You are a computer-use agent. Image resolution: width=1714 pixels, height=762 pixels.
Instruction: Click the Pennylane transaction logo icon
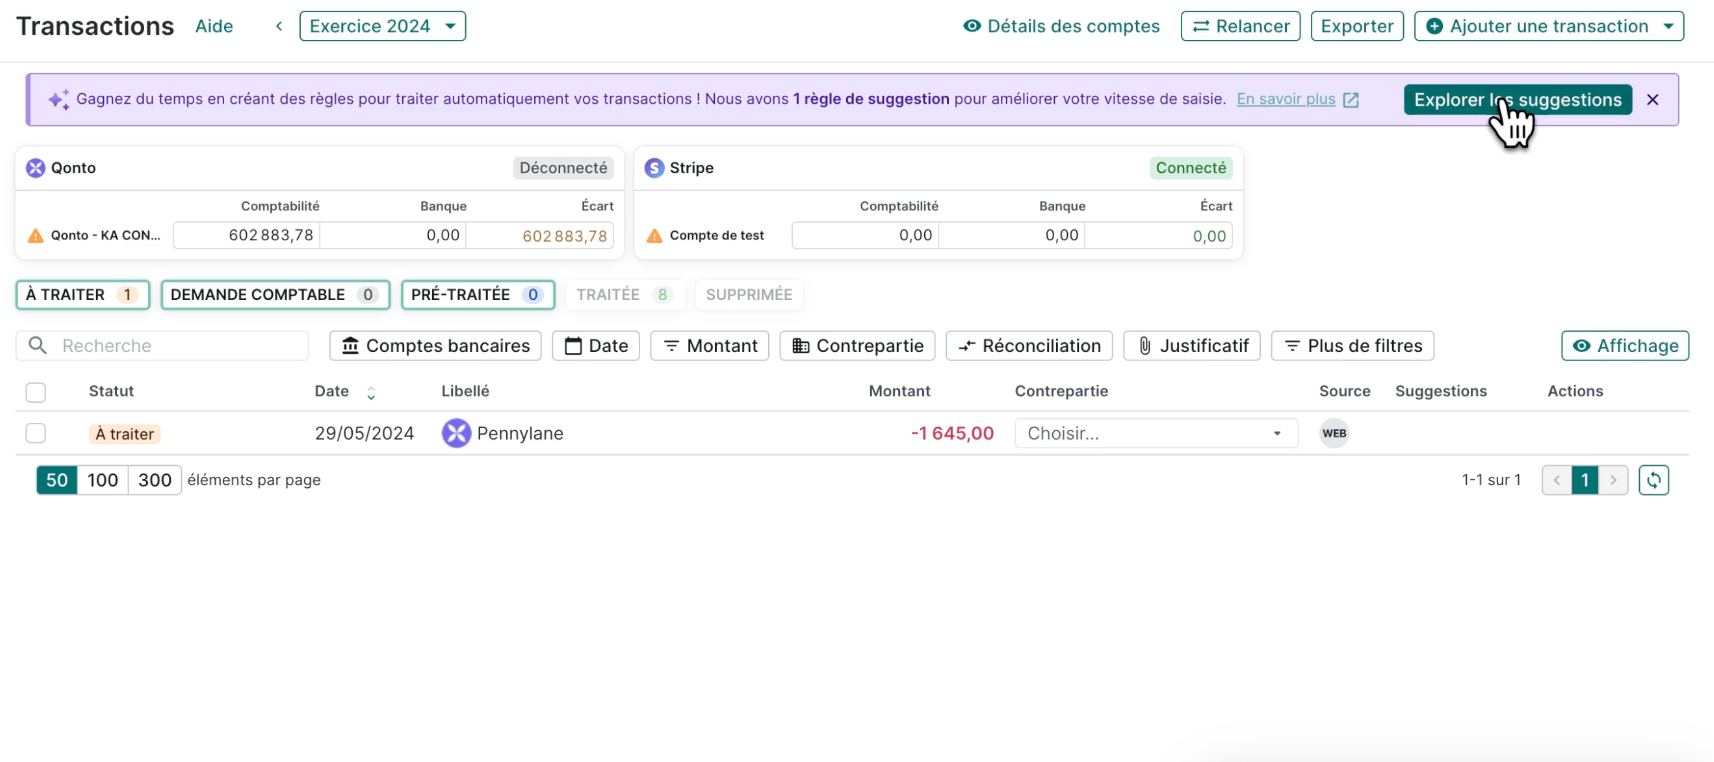pos(456,433)
